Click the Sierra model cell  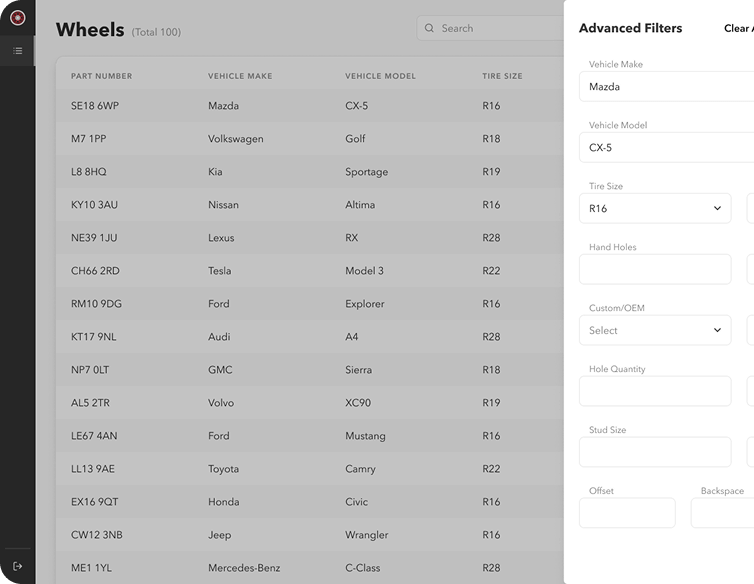[x=358, y=370]
